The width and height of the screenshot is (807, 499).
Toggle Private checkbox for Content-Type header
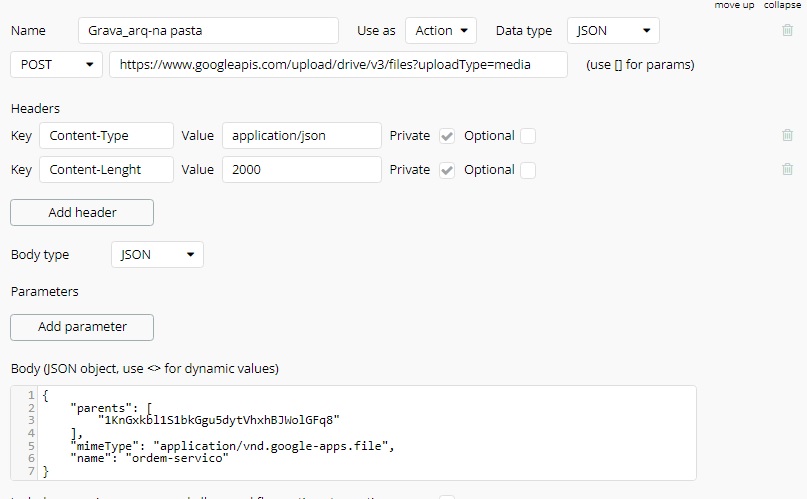pos(447,136)
